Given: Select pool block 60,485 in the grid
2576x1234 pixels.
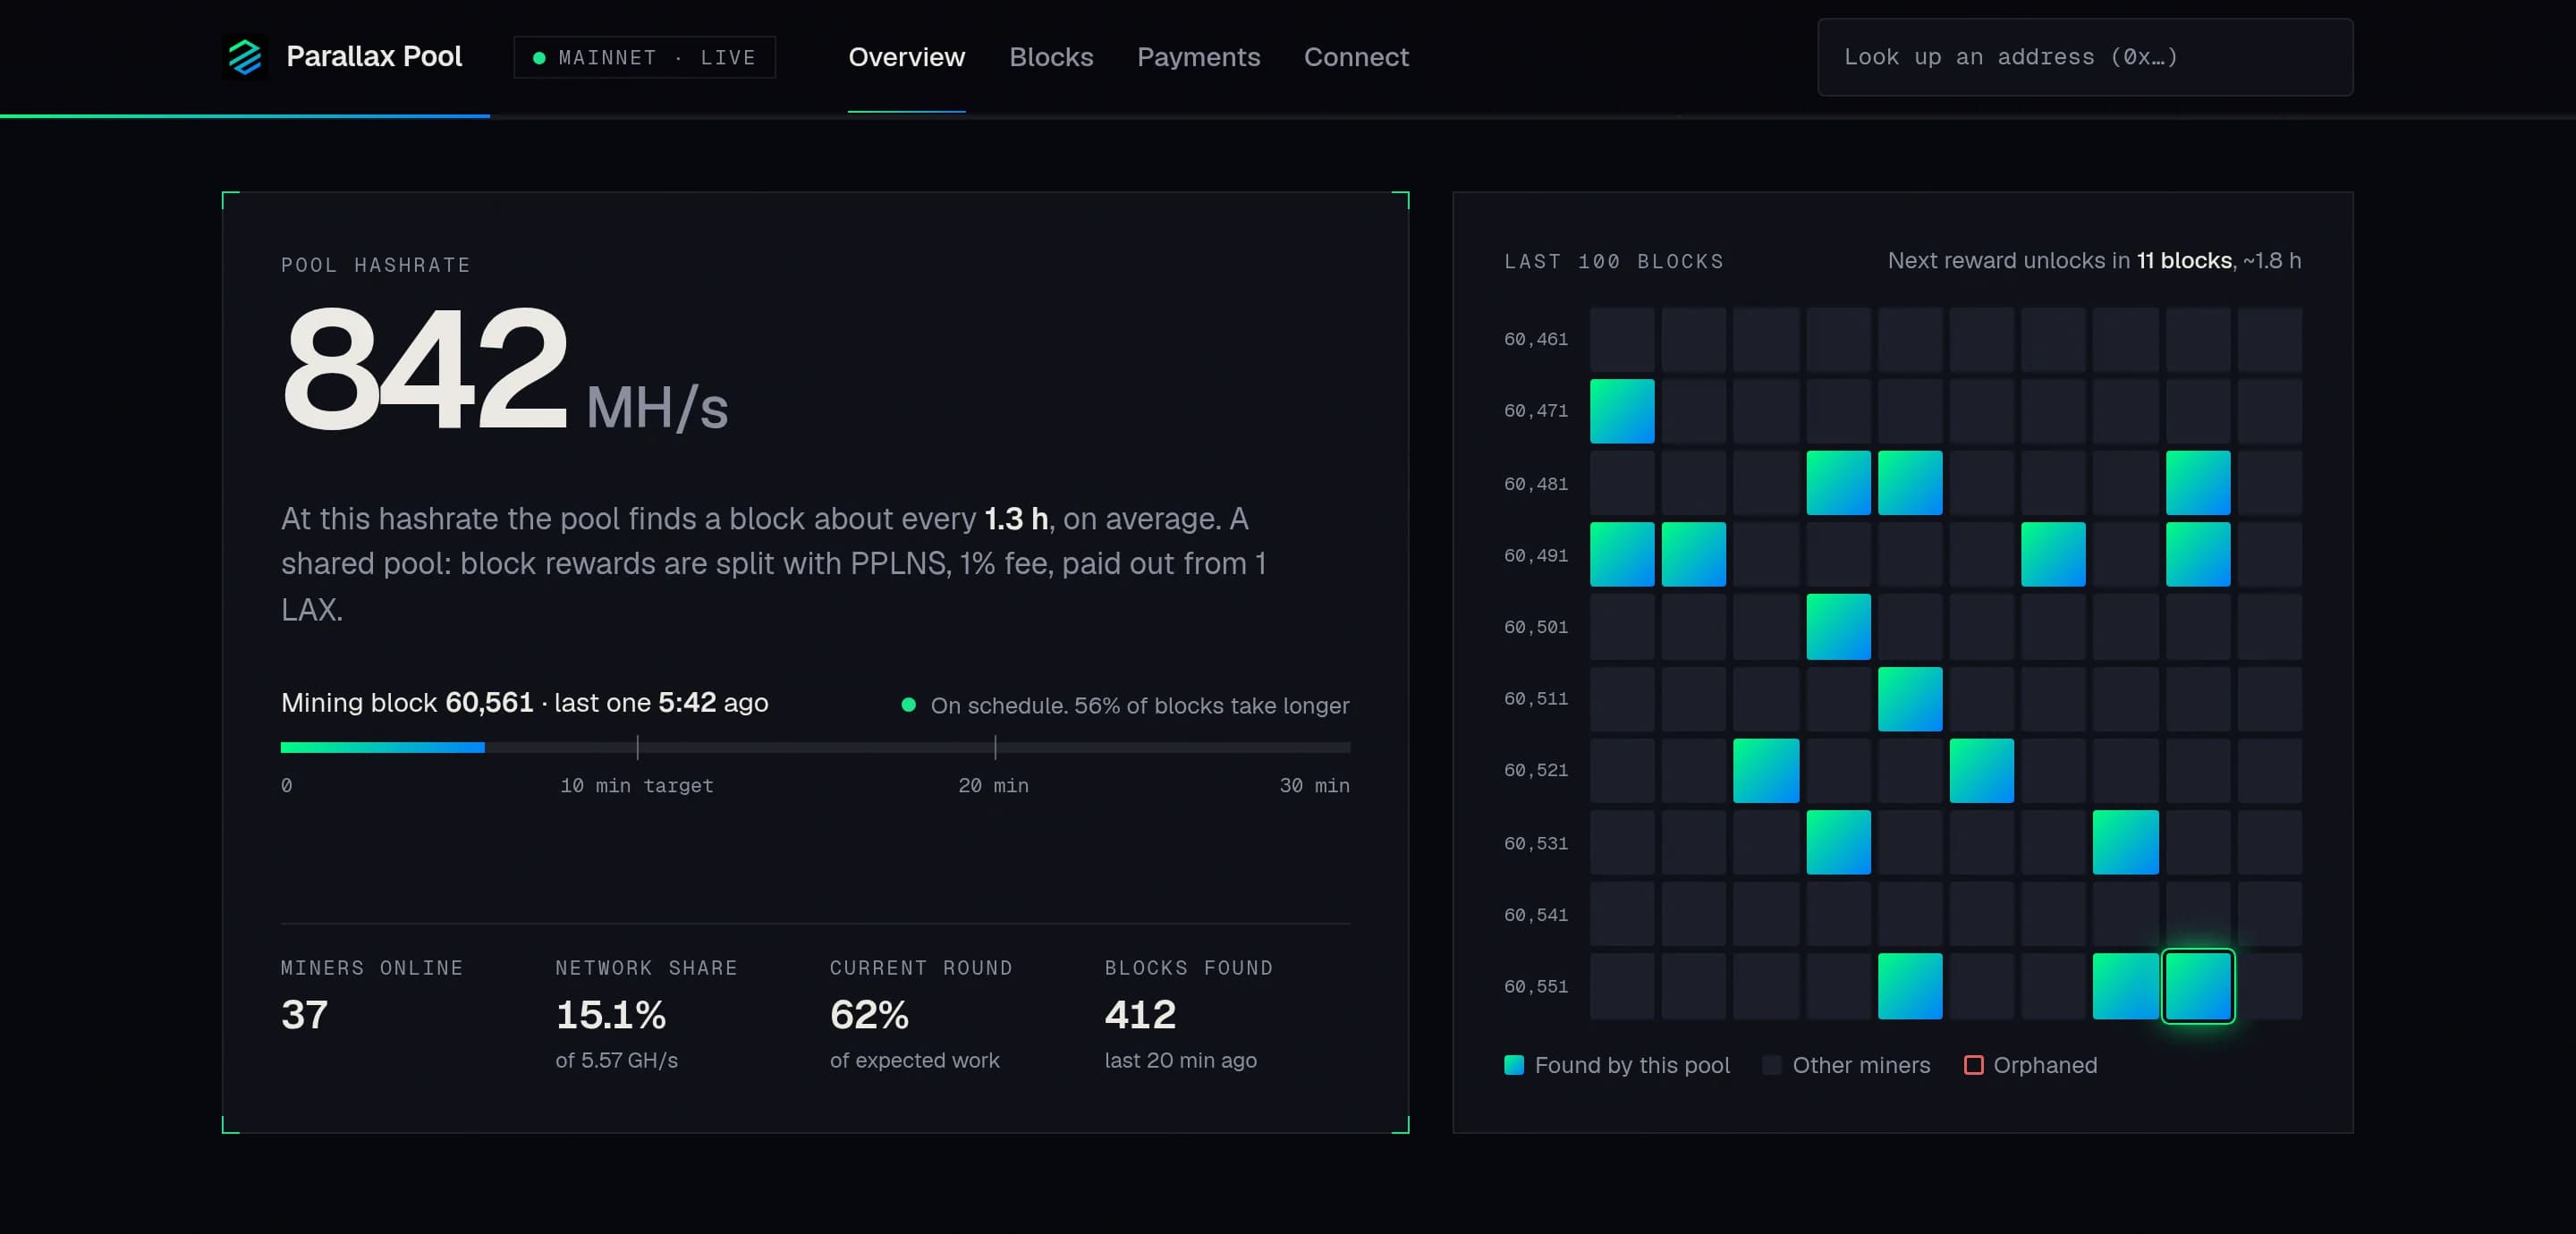Looking at the screenshot, I should click(x=1910, y=483).
